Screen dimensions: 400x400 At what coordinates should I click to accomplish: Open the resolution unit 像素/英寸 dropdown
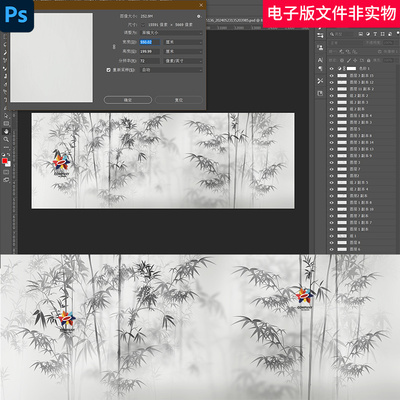tap(184, 61)
